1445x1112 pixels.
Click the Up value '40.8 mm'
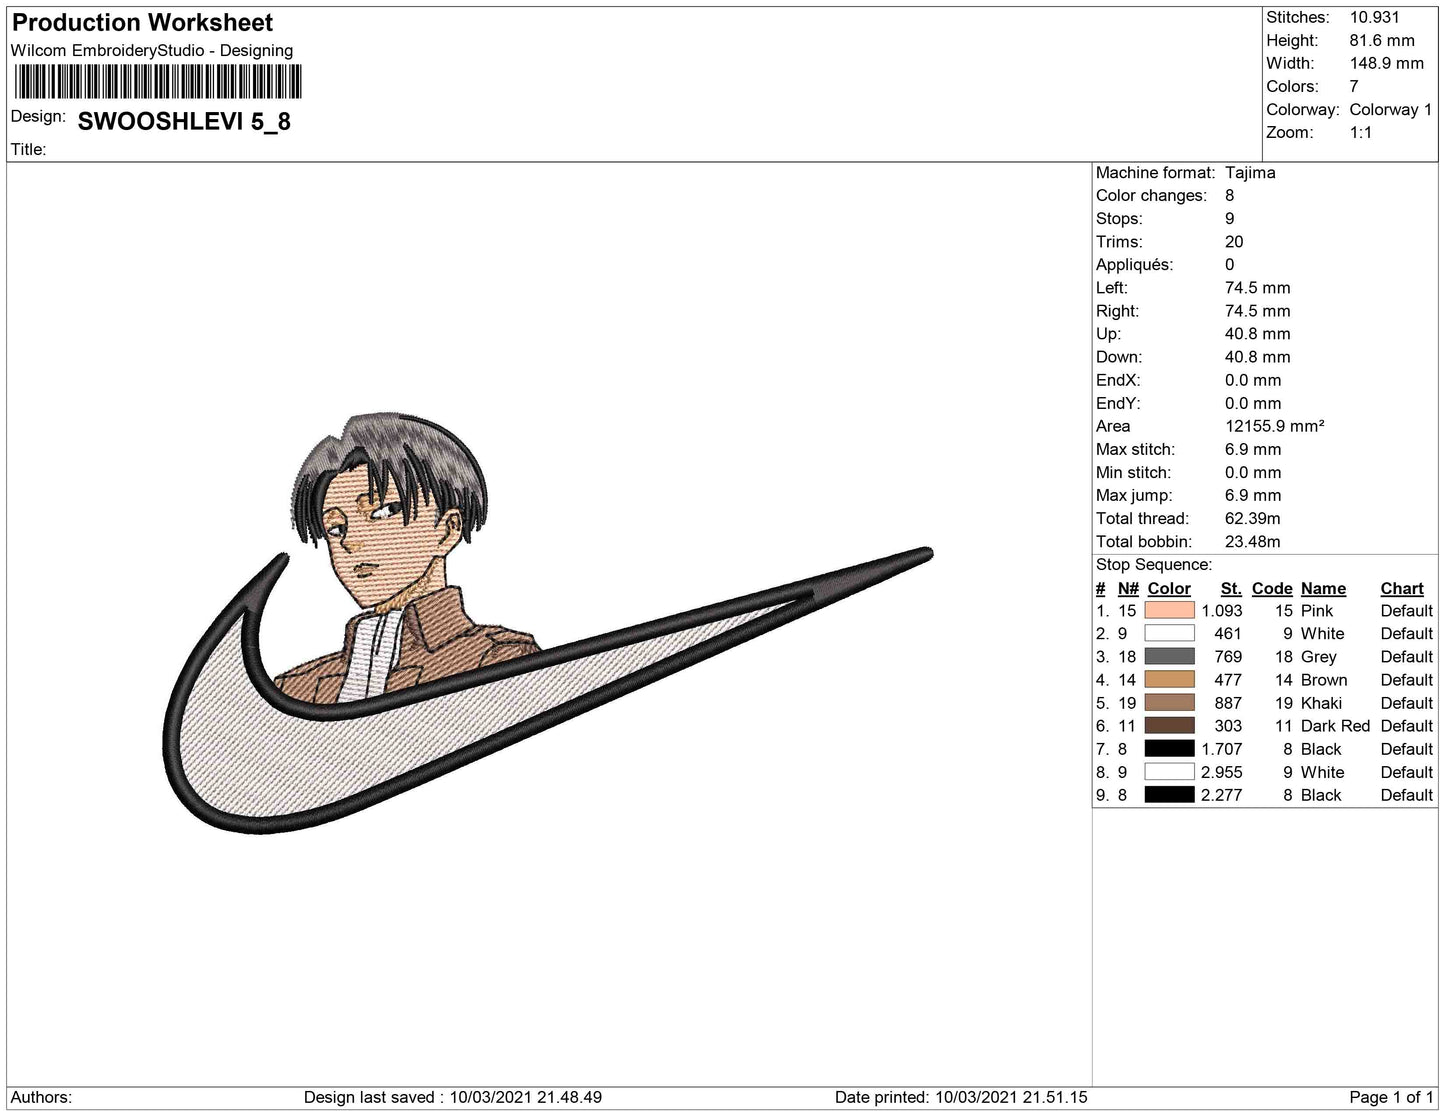click(1258, 334)
